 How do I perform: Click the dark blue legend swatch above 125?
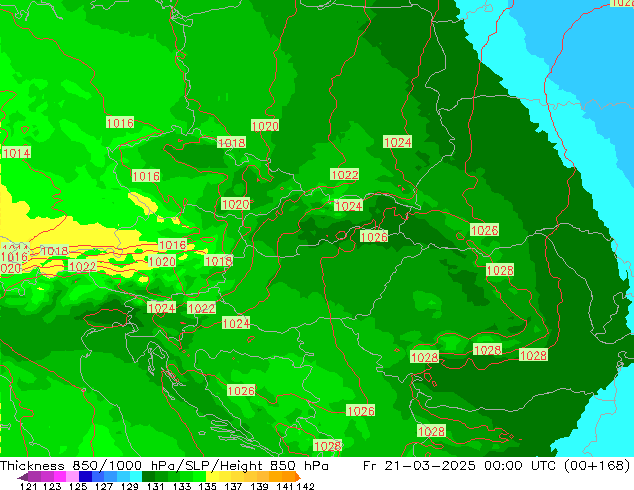tap(85, 476)
